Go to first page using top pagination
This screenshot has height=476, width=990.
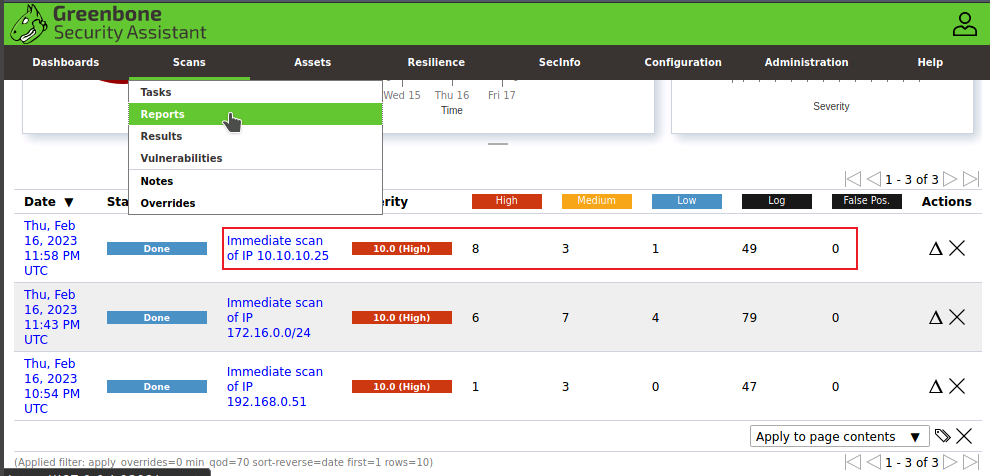pos(853,179)
